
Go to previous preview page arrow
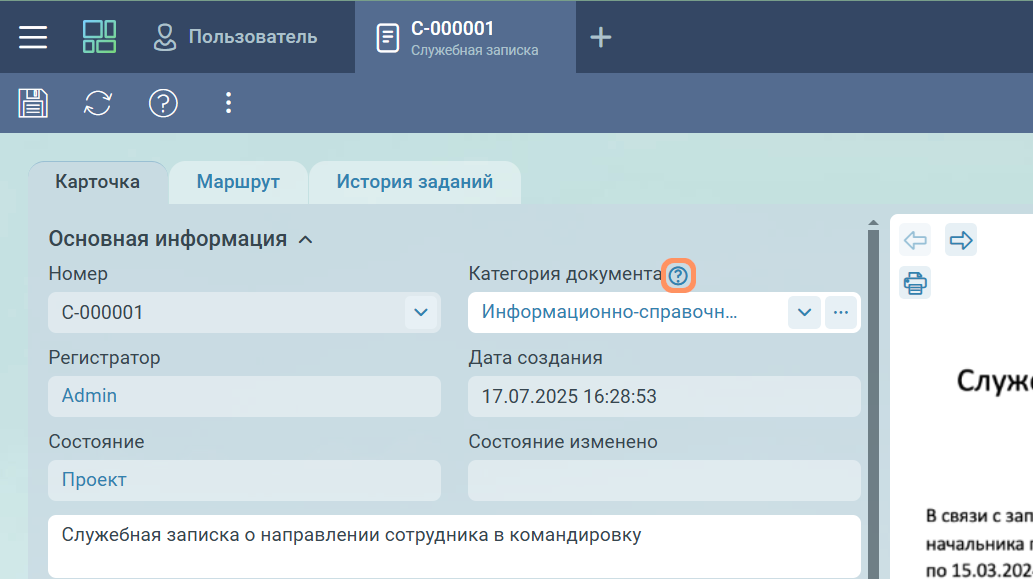point(914,240)
